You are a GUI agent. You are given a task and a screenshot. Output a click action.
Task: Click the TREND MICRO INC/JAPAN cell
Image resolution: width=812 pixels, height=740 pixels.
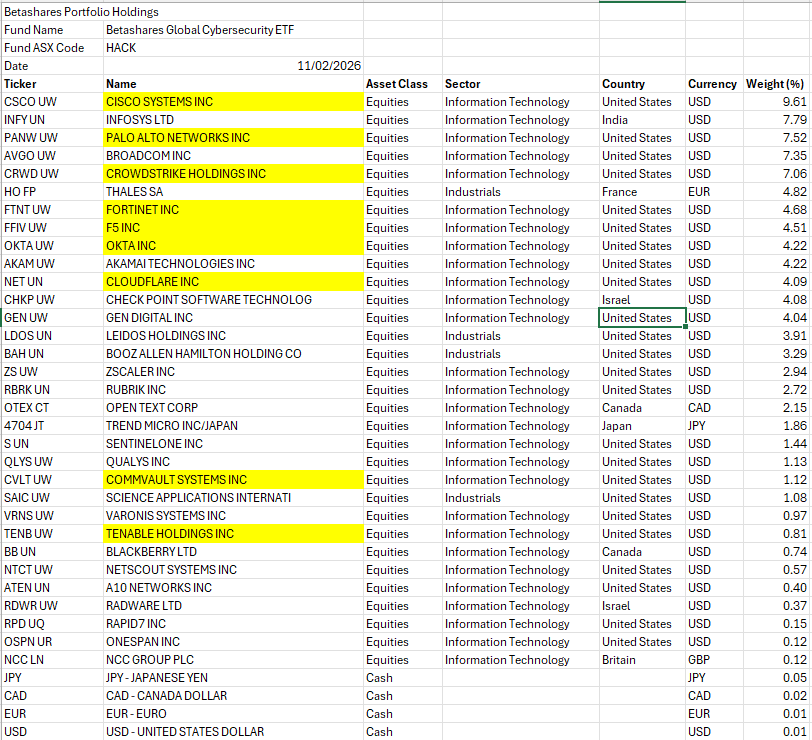click(232, 426)
